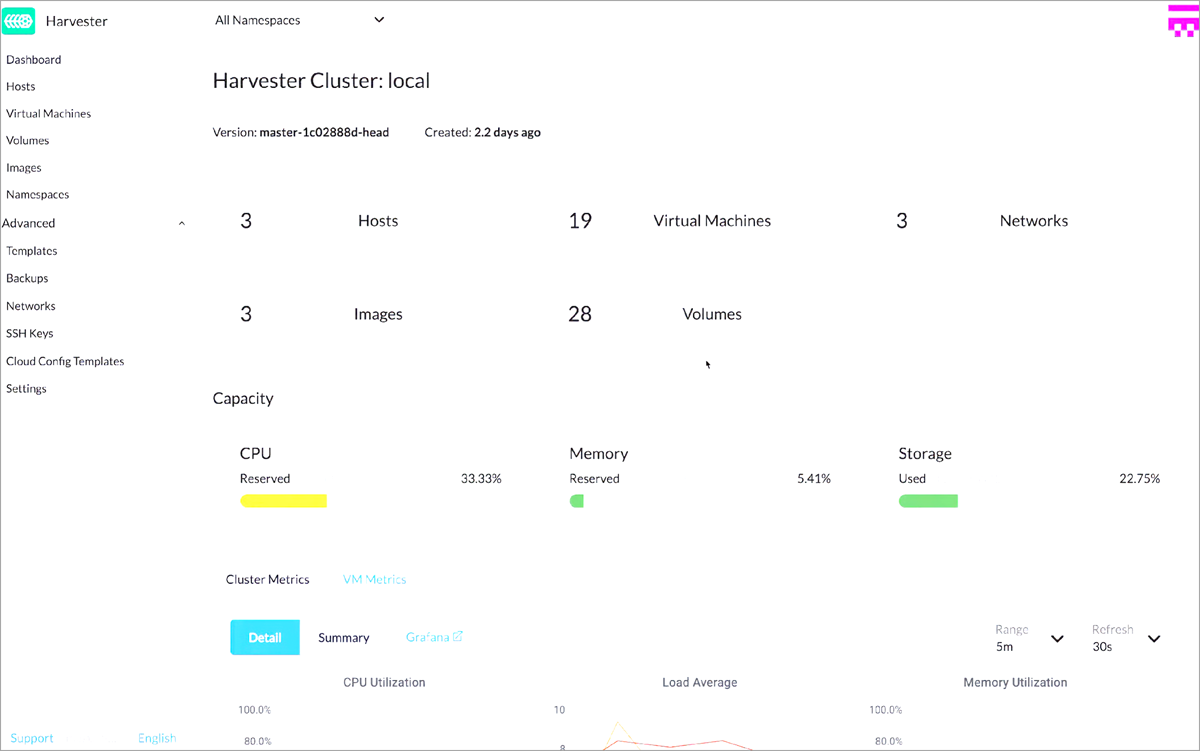
Task: Open Images in the sidebar
Action: click(x=24, y=168)
